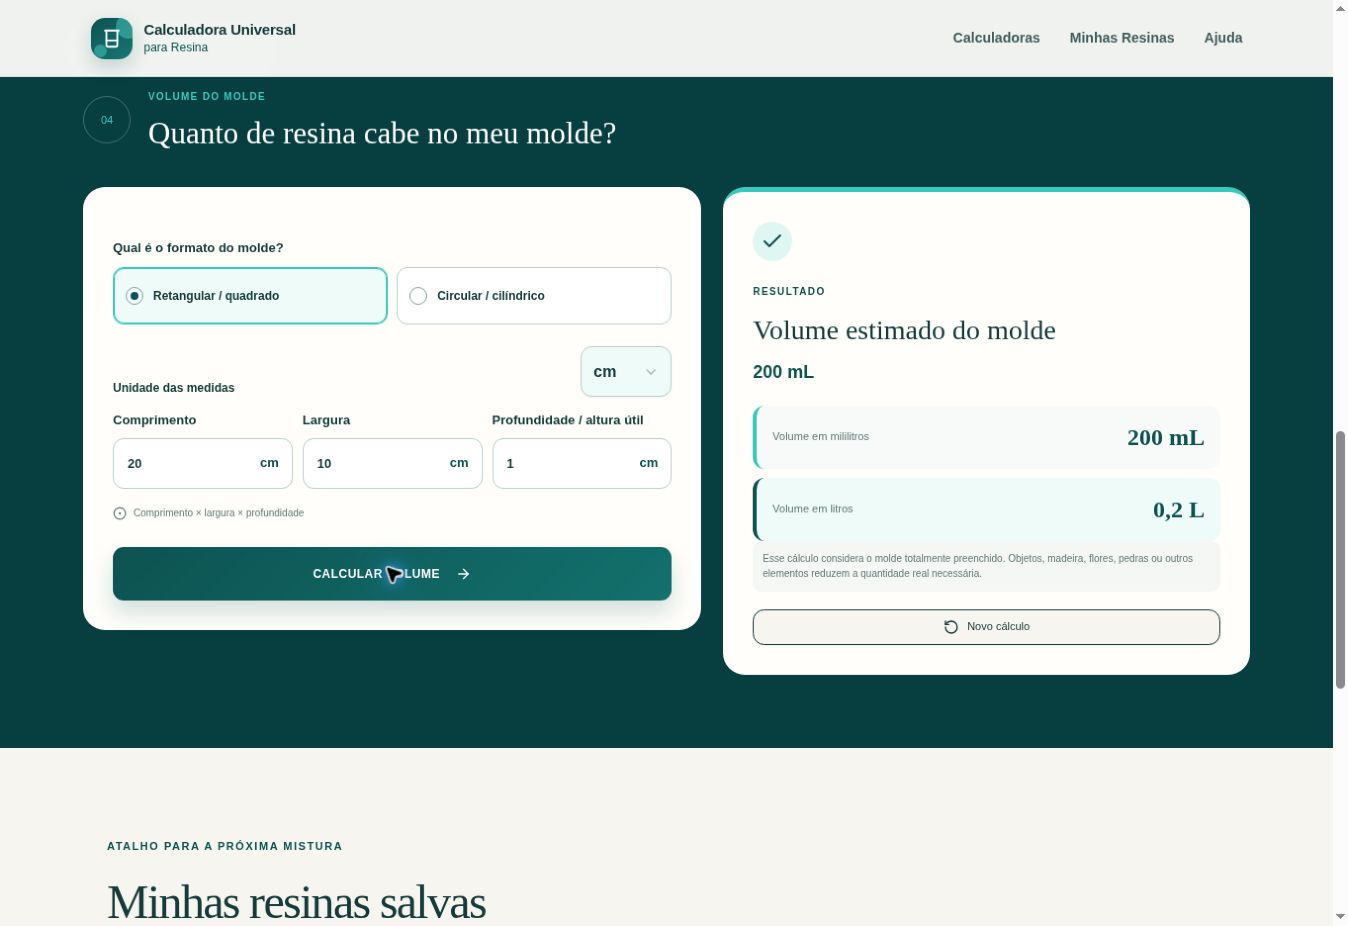The width and height of the screenshot is (1348, 926).
Task: Click the Calculadora Universal title text
Action: pyautogui.click(x=220, y=30)
